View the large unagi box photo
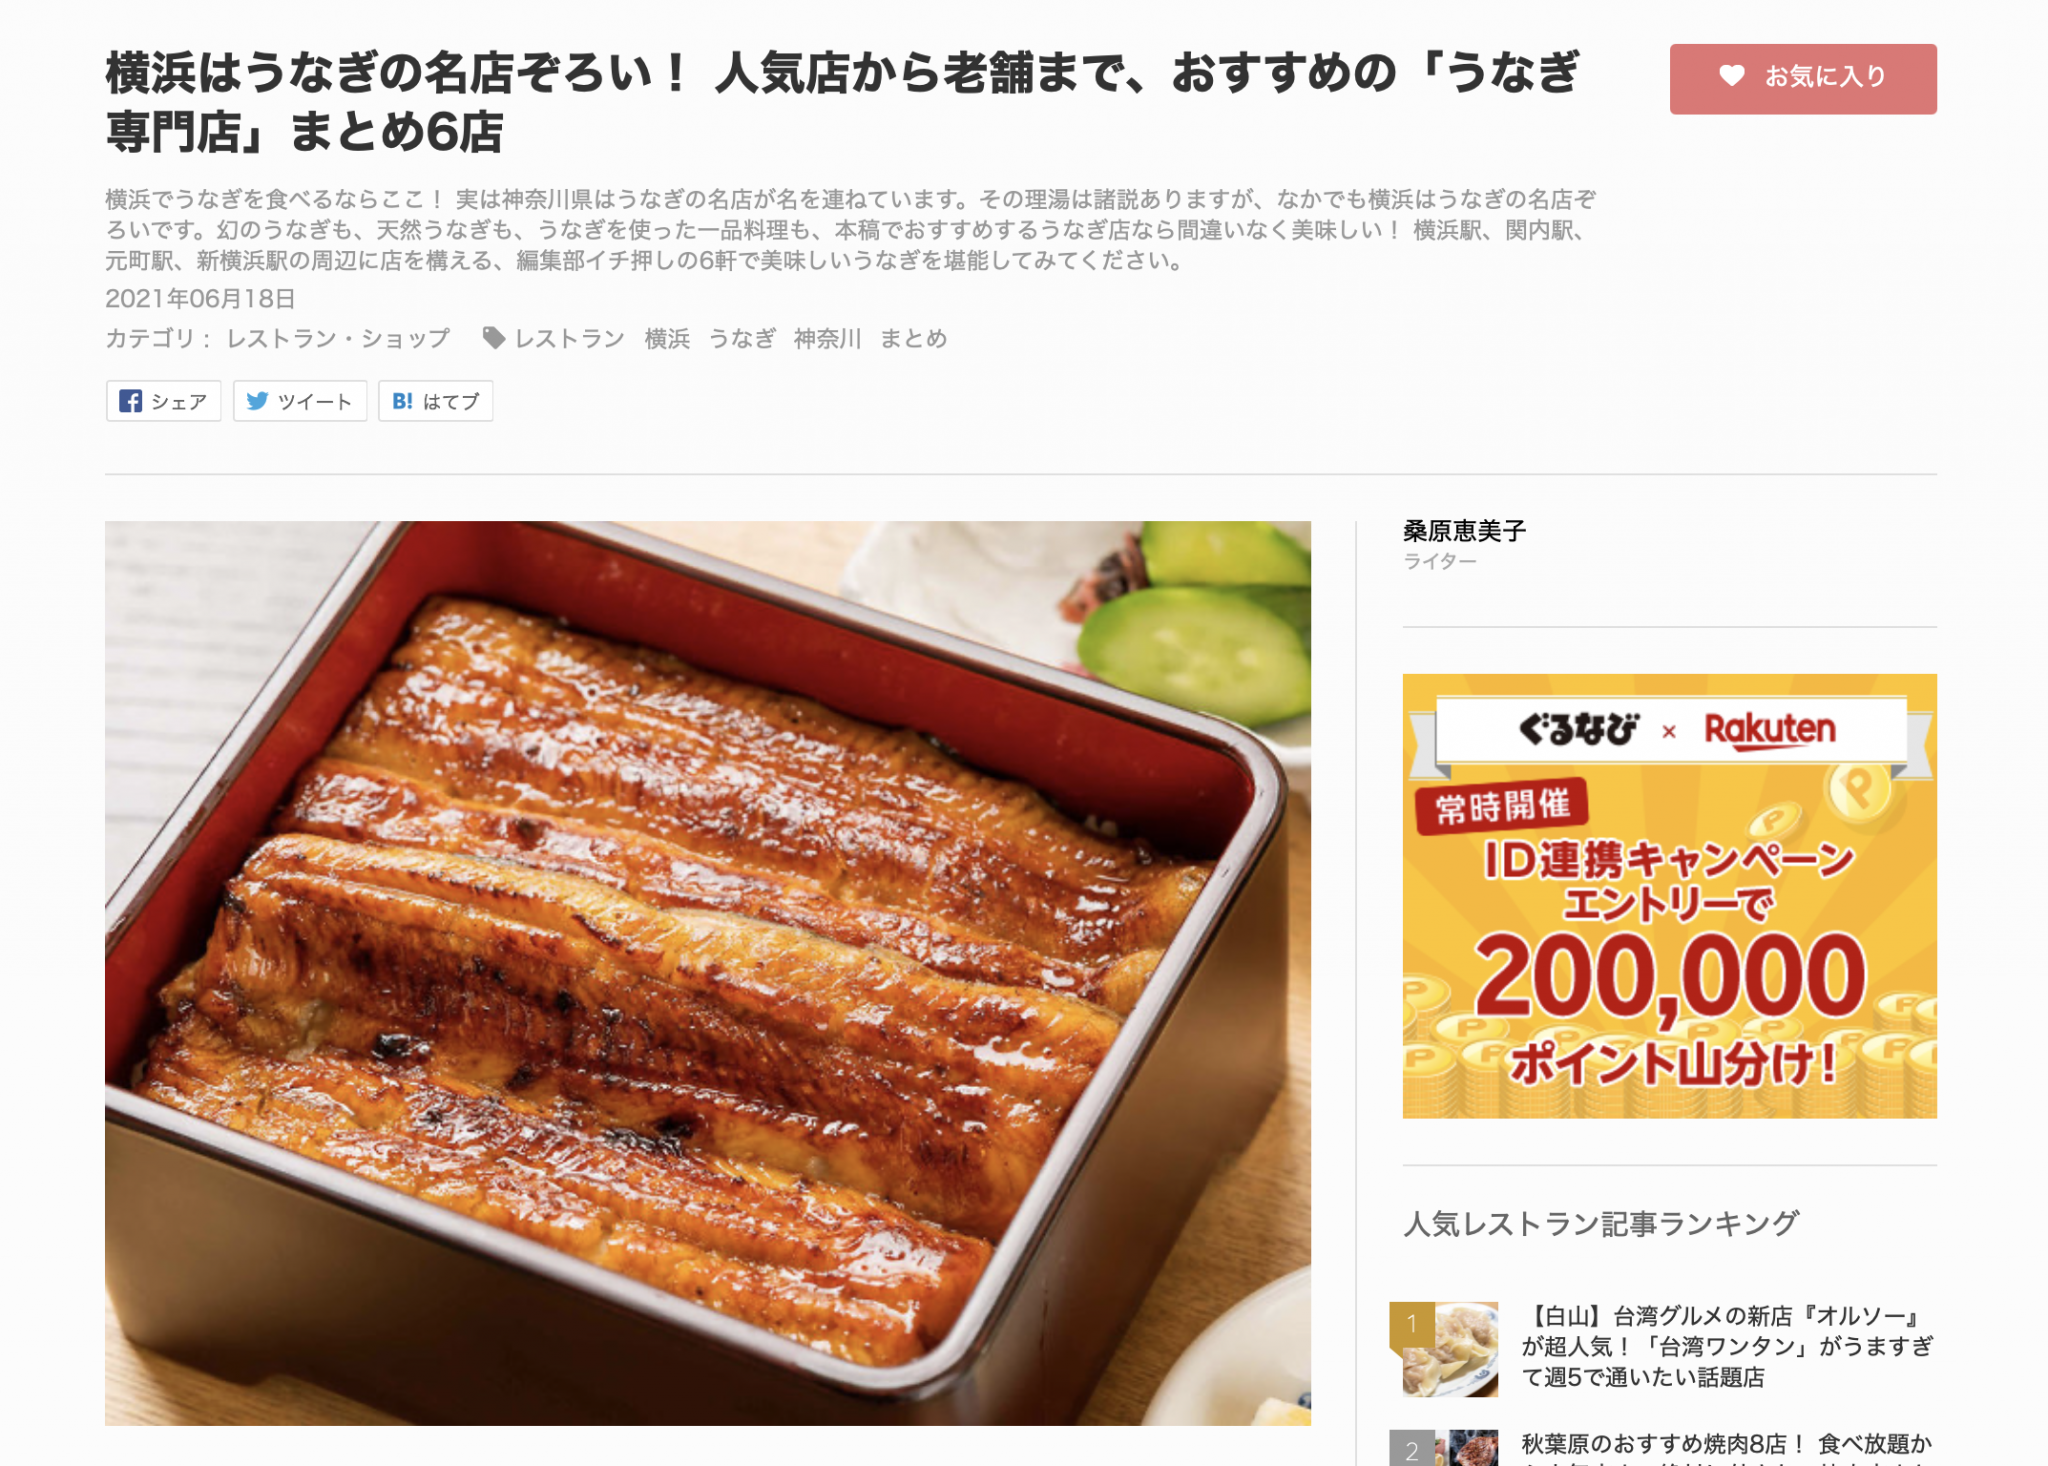Image resolution: width=2048 pixels, height=1466 pixels. pos(708,973)
